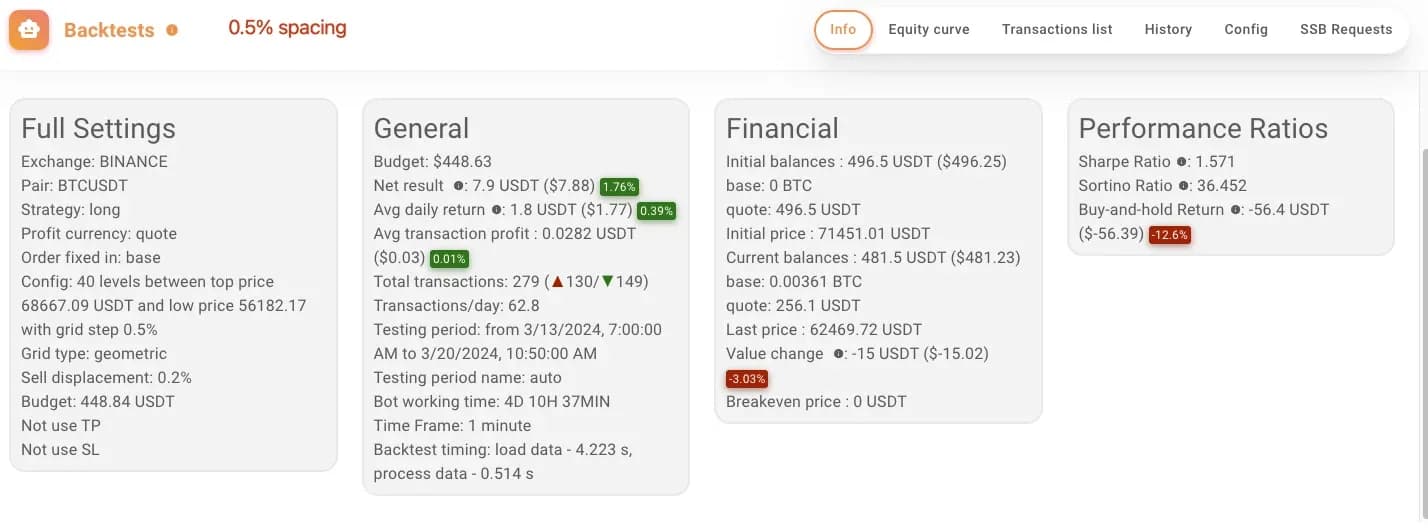The image size is (1428, 530).
Task: Open the Equity curve tab
Action: click(x=929, y=29)
